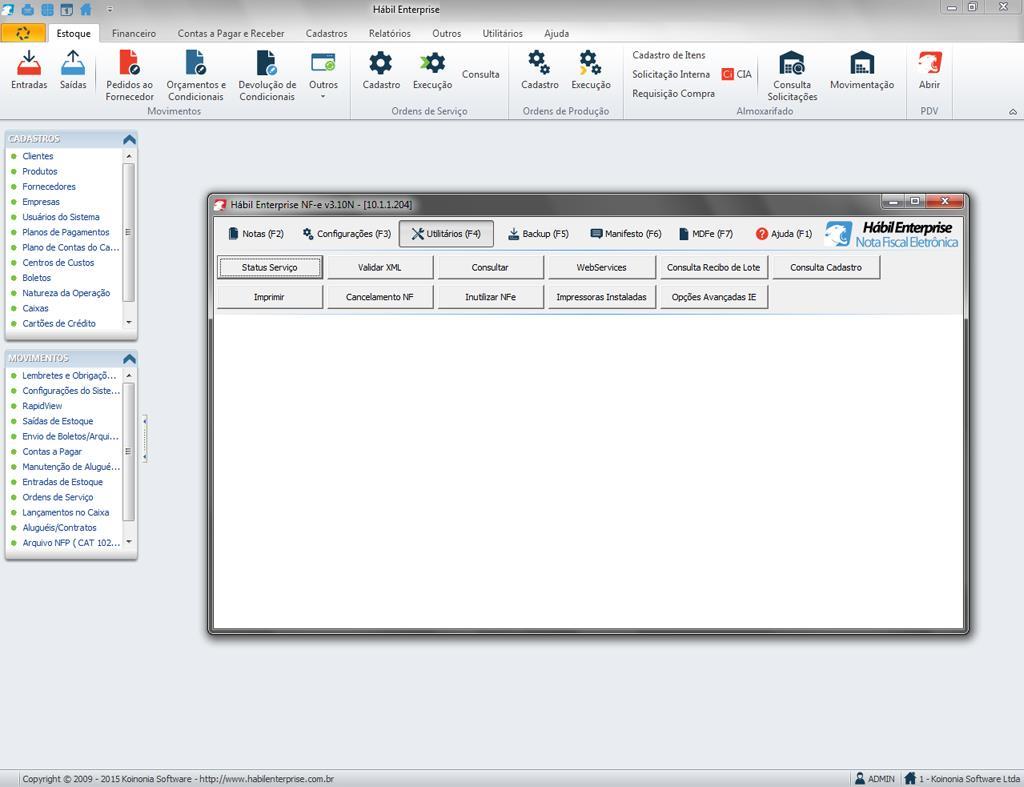Open Ordens de Serviço Execução
The height and width of the screenshot is (787, 1024).
click(x=432, y=71)
